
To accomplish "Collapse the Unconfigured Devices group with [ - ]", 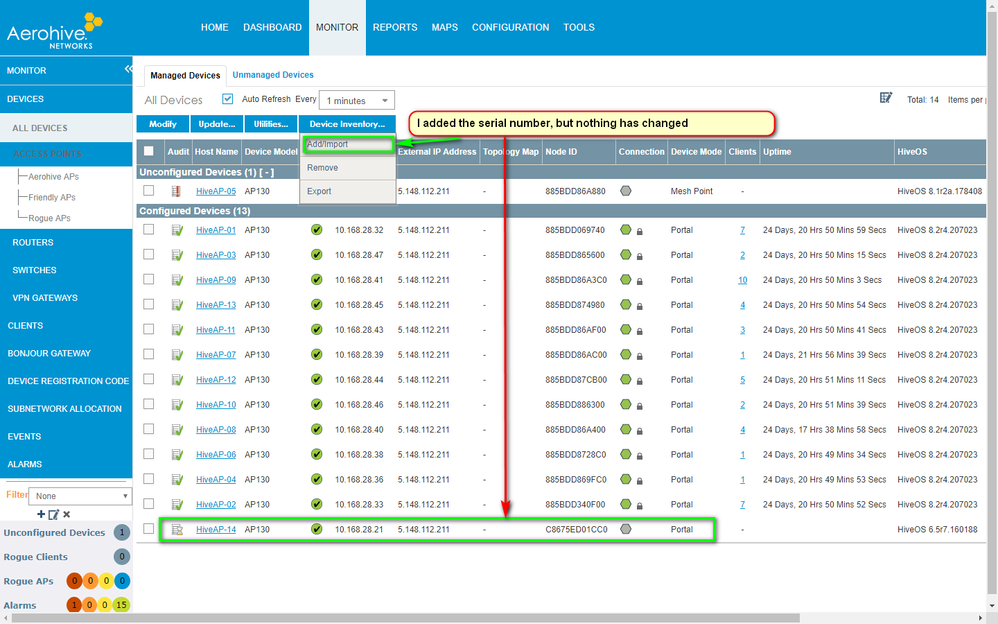I will (266, 173).
